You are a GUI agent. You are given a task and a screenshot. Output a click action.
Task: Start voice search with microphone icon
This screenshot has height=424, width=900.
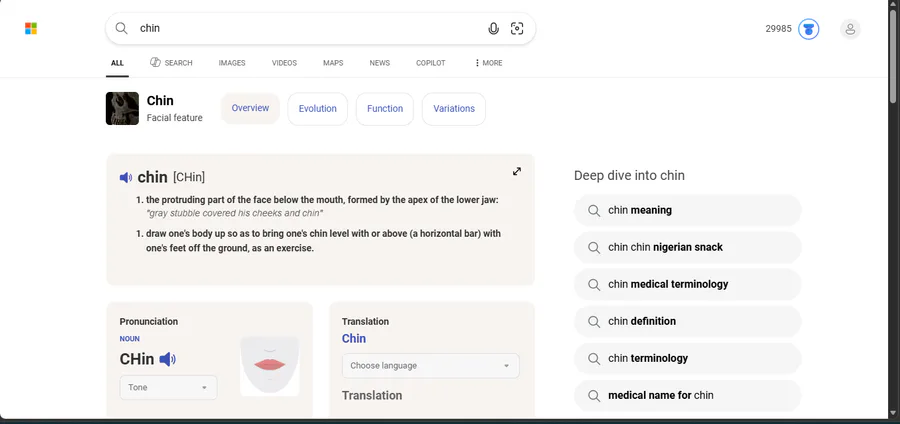[x=493, y=29]
